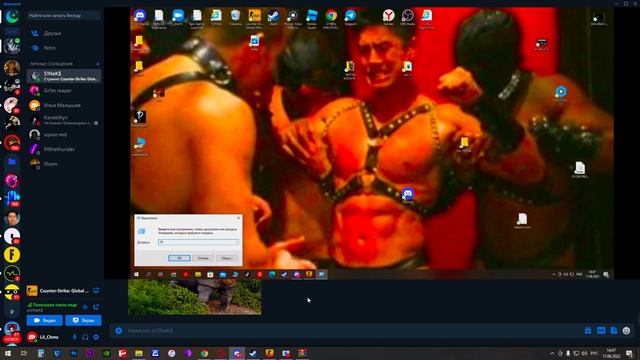Show hidden icons in the system tray

click(x=552, y=353)
